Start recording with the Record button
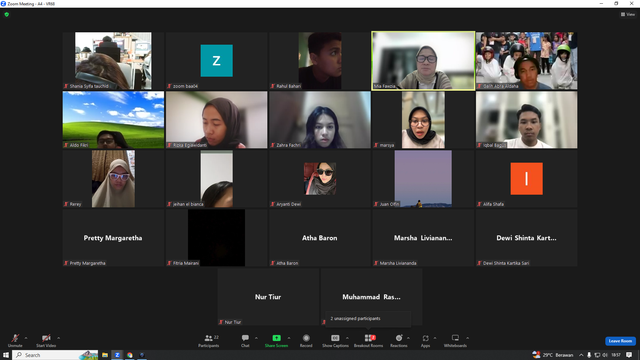640x360 pixels. 306,340
